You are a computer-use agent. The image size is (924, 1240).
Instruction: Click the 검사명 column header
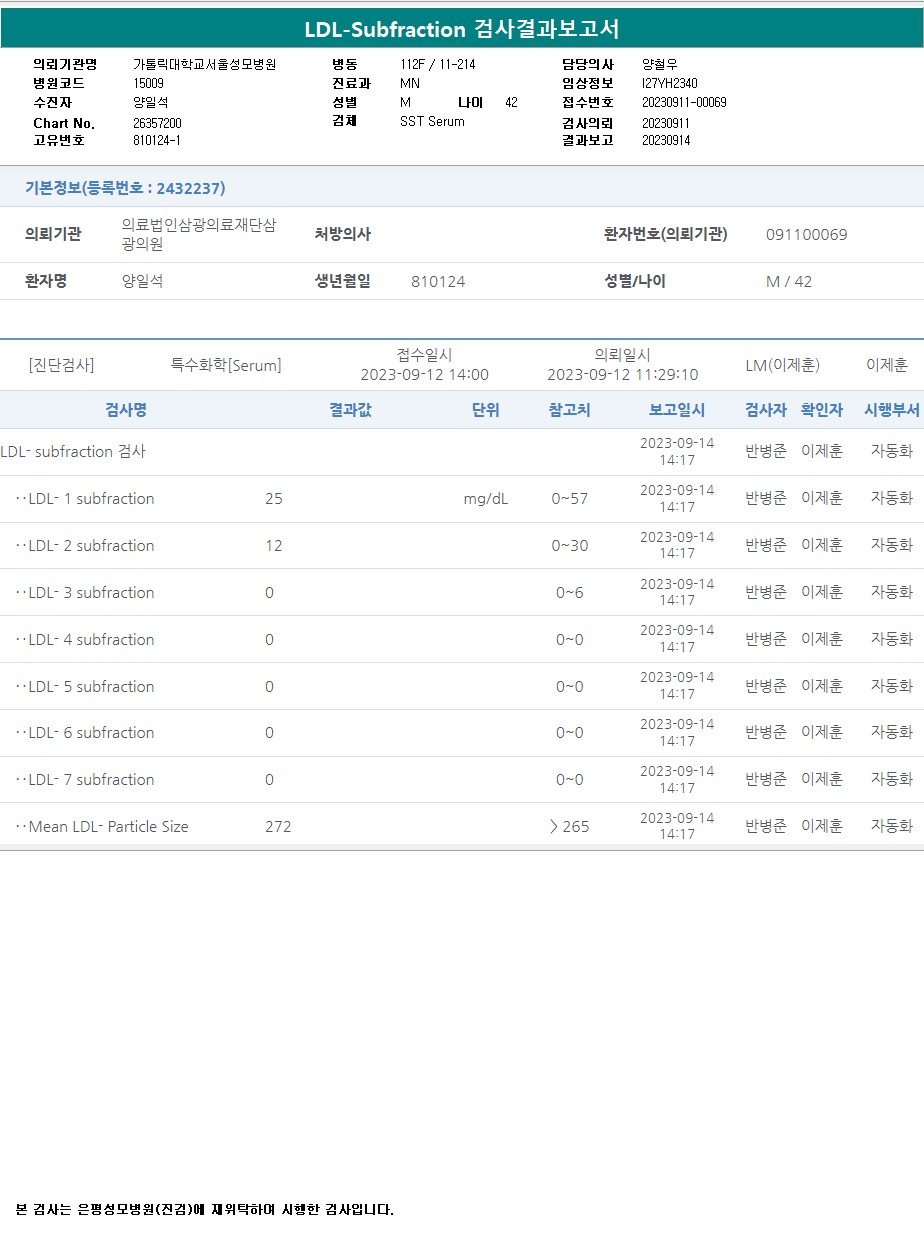(x=126, y=410)
